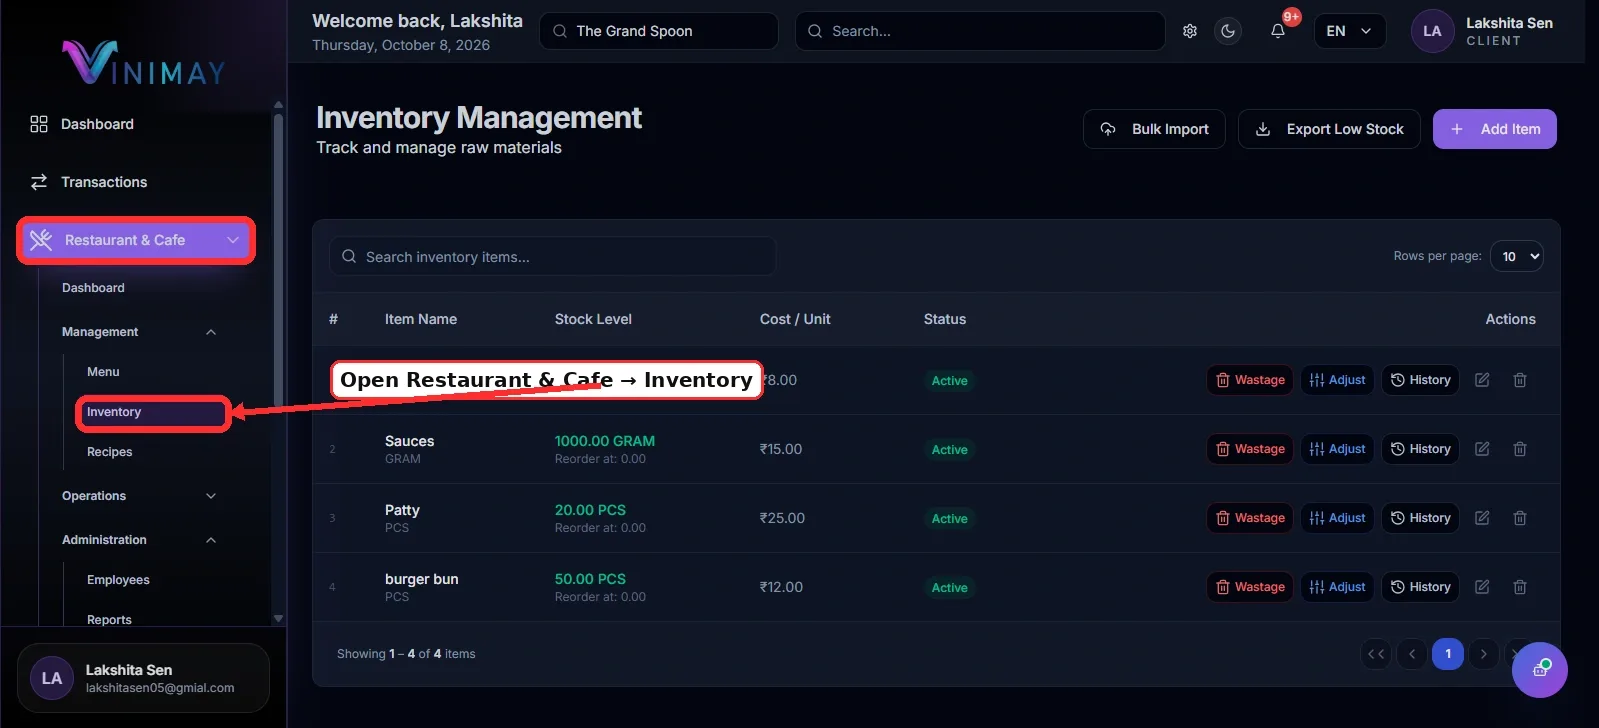Click edit pencil icon for burger bun
The width and height of the screenshot is (1599, 728).
(1482, 587)
